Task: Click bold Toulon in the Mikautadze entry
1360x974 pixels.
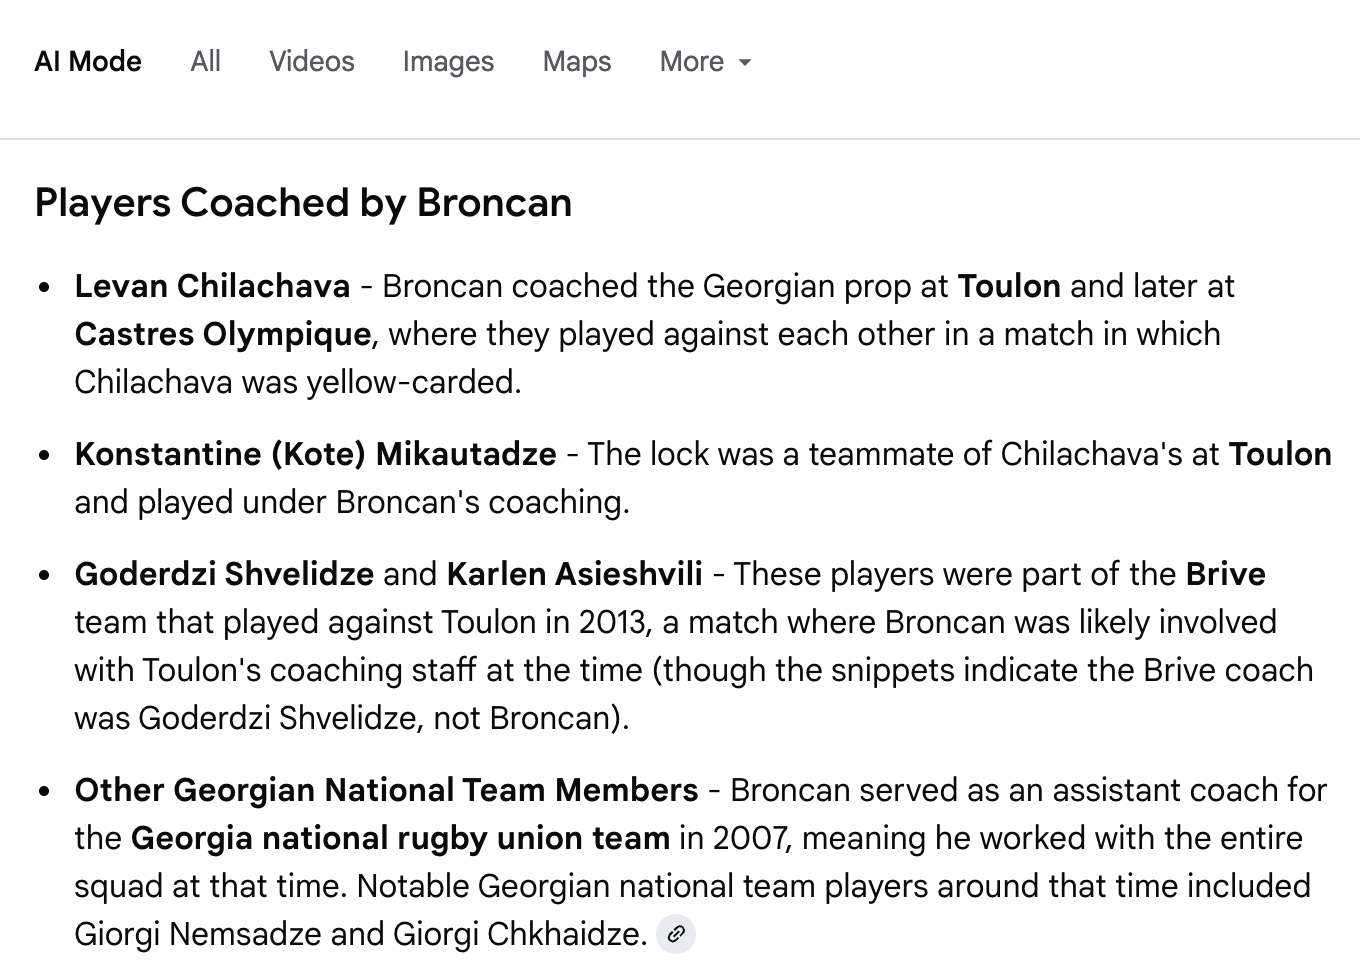Action: pos(1279,455)
